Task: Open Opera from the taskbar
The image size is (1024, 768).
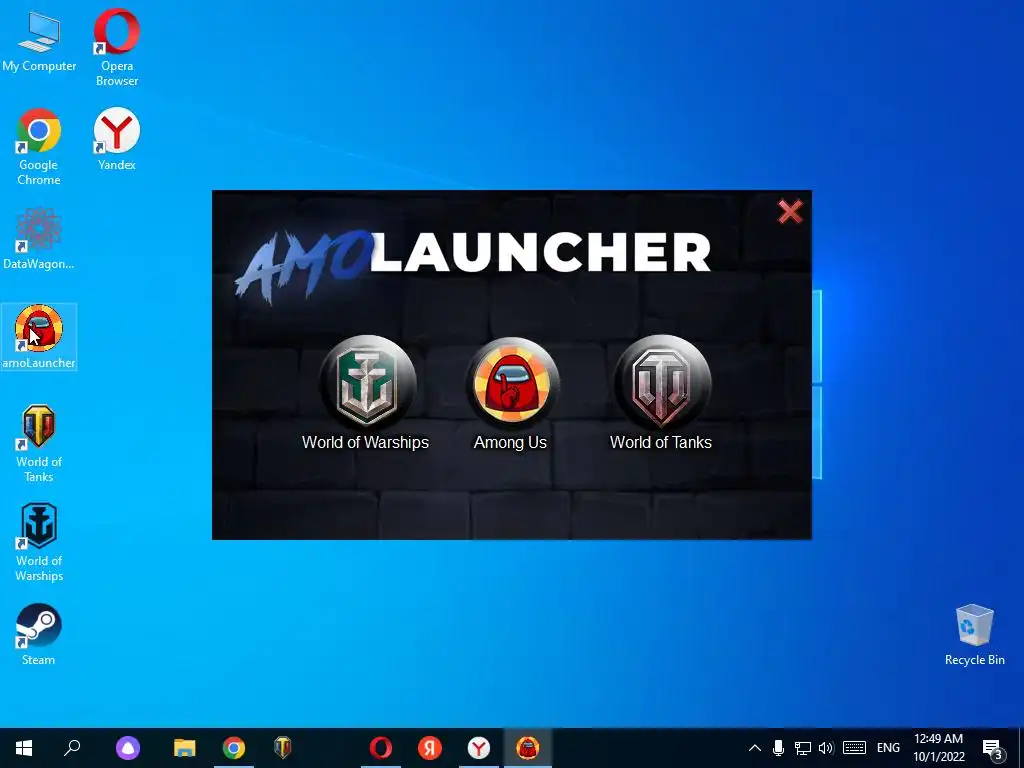Action: click(x=381, y=748)
